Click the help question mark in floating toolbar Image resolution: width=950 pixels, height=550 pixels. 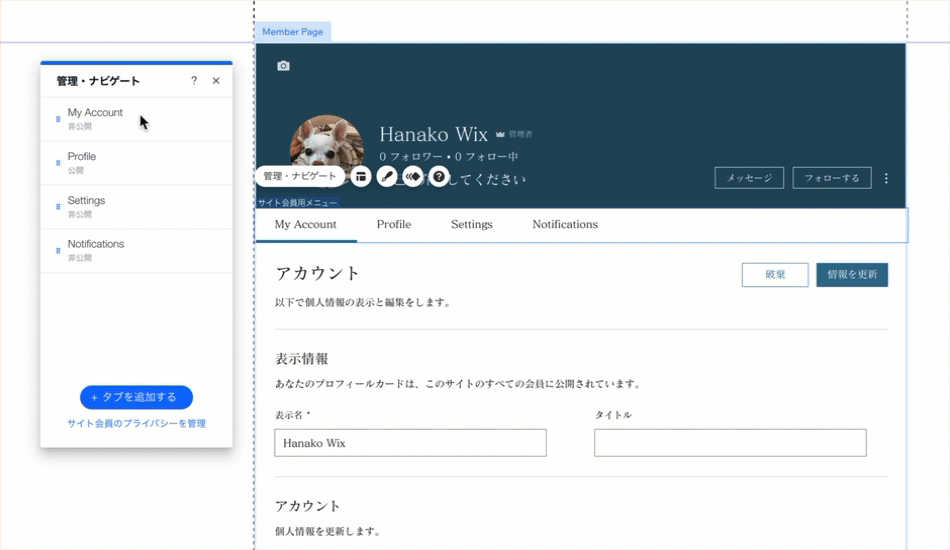point(439,176)
